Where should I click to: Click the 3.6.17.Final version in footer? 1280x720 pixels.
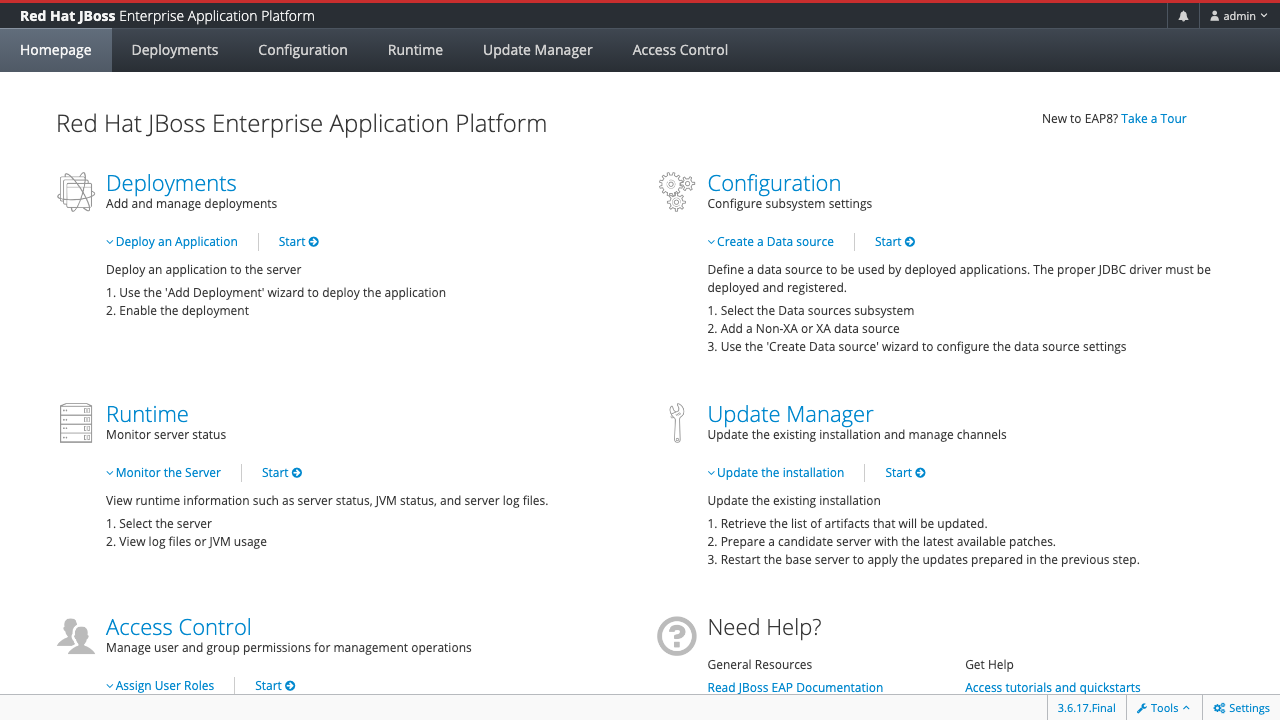[1087, 708]
